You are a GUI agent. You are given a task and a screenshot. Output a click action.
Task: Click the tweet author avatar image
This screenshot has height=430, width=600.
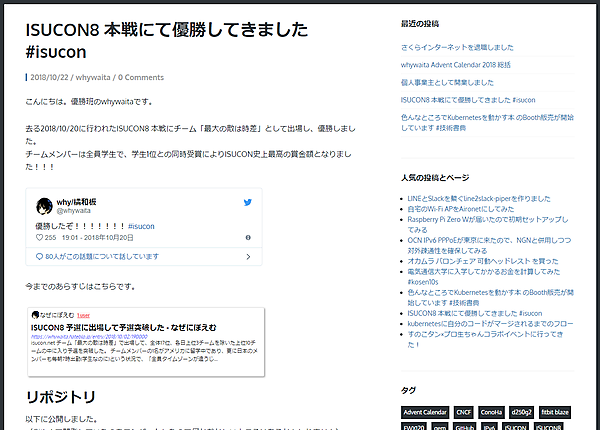(x=45, y=207)
